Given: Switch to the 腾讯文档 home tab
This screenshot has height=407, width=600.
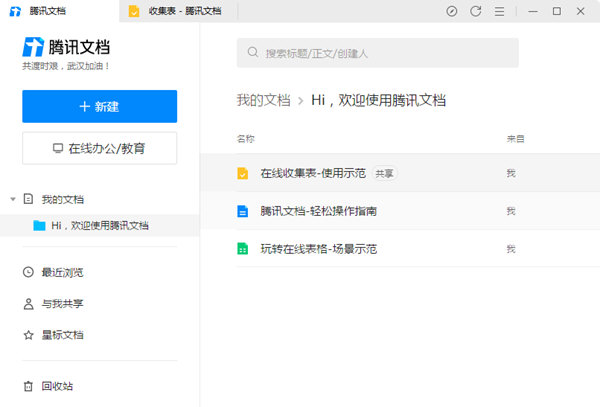Looking at the screenshot, I should click(x=60, y=11).
